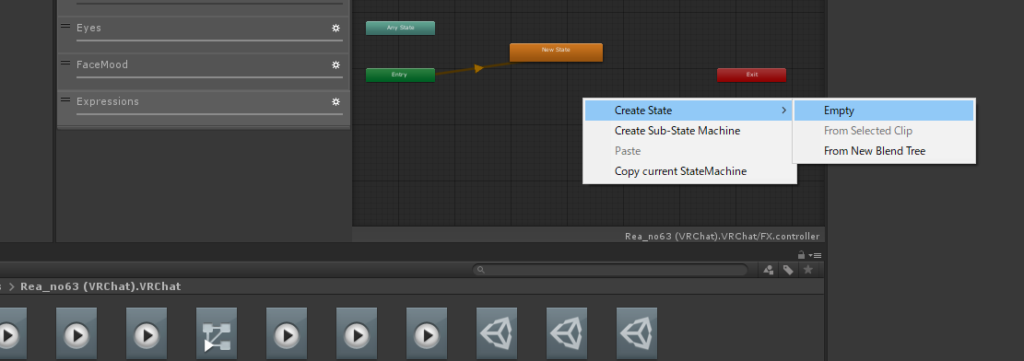This screenshot has width=1024, height=361.
Task: Toggle the Project panel lock icon
Action: coord(801,255)
